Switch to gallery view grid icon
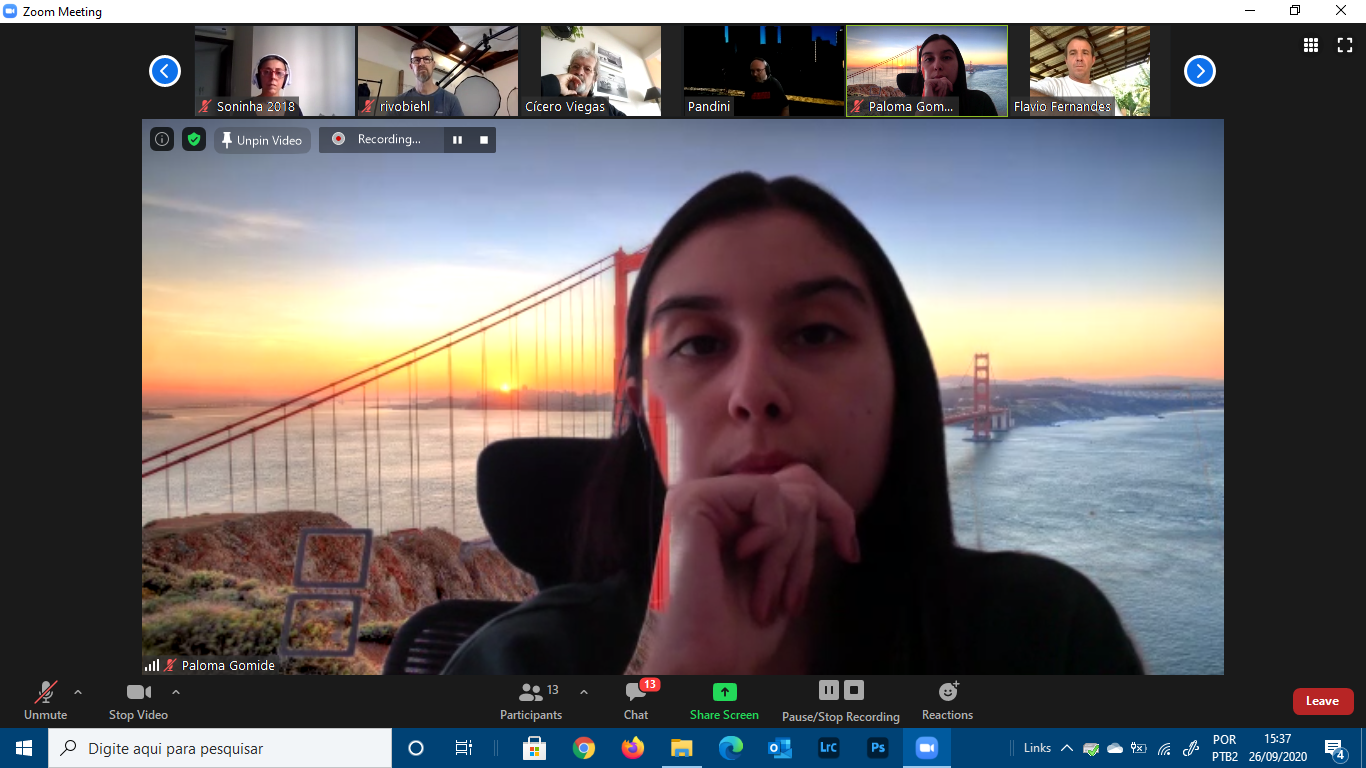The image size is (1366, 768). coord(1310,45)
